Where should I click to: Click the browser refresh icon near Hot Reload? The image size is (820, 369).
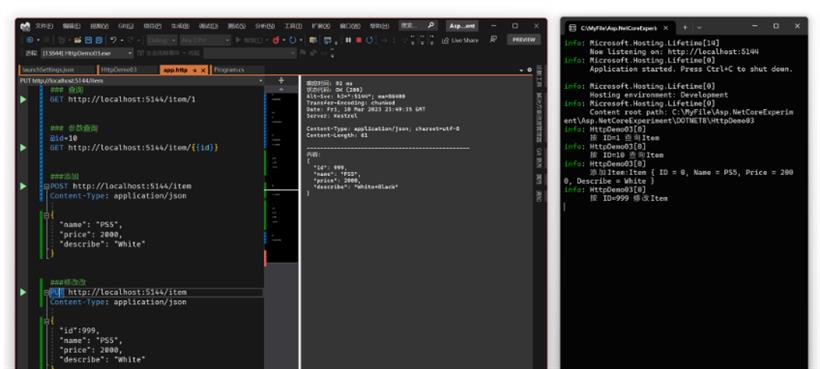(x=292, y=40)
